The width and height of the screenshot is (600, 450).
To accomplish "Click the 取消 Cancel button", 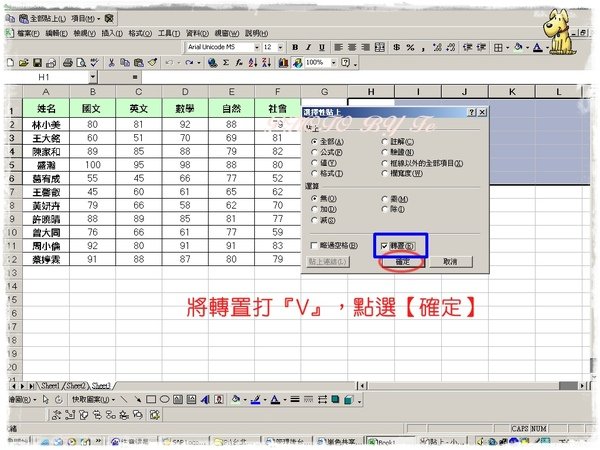I will 450,262.
